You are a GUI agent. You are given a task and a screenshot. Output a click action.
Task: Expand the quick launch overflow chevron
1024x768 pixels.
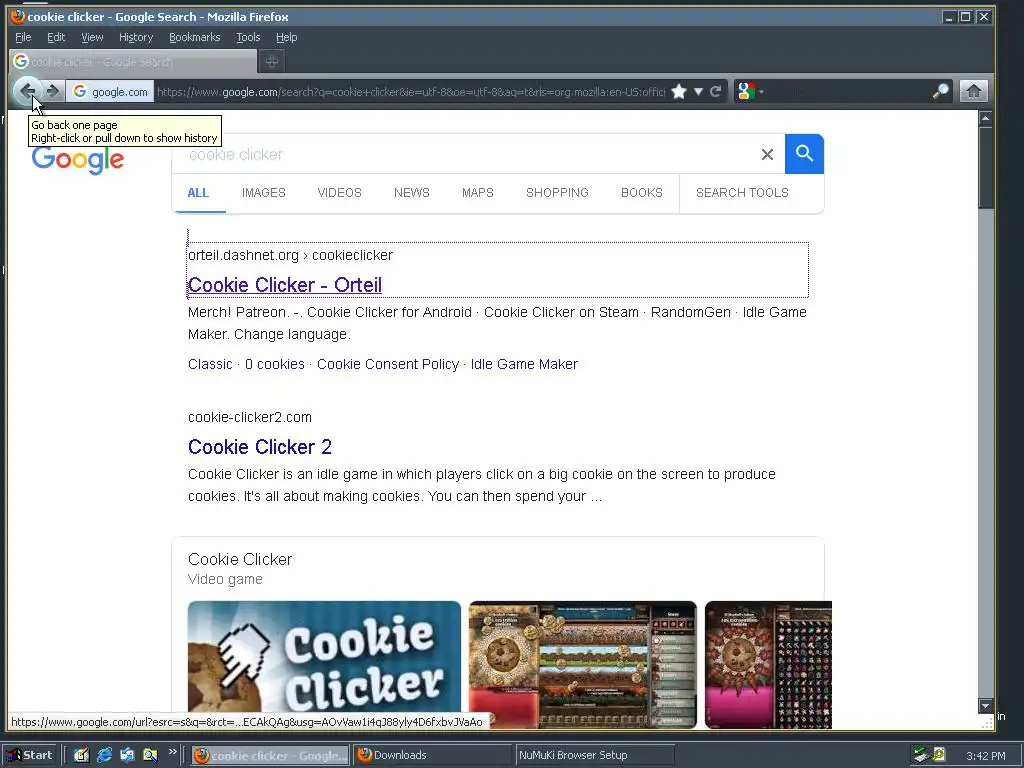172,752
